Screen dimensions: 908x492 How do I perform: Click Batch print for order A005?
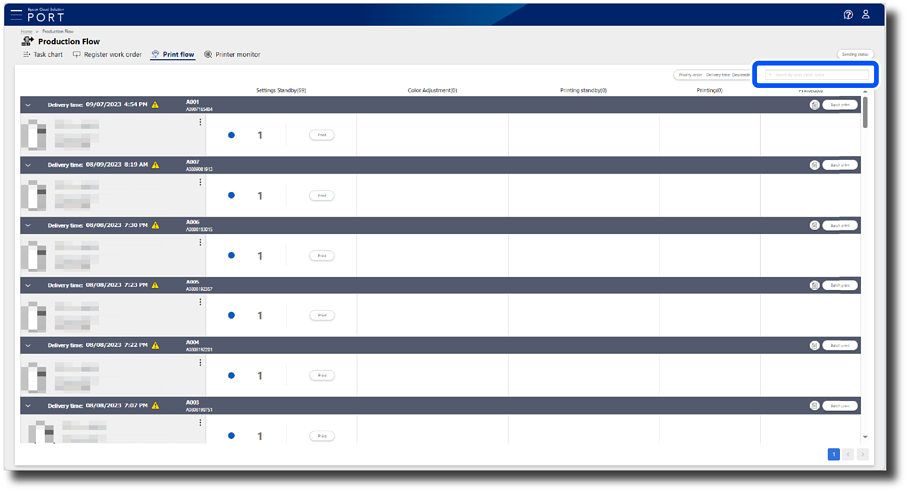tap(840, 285)
